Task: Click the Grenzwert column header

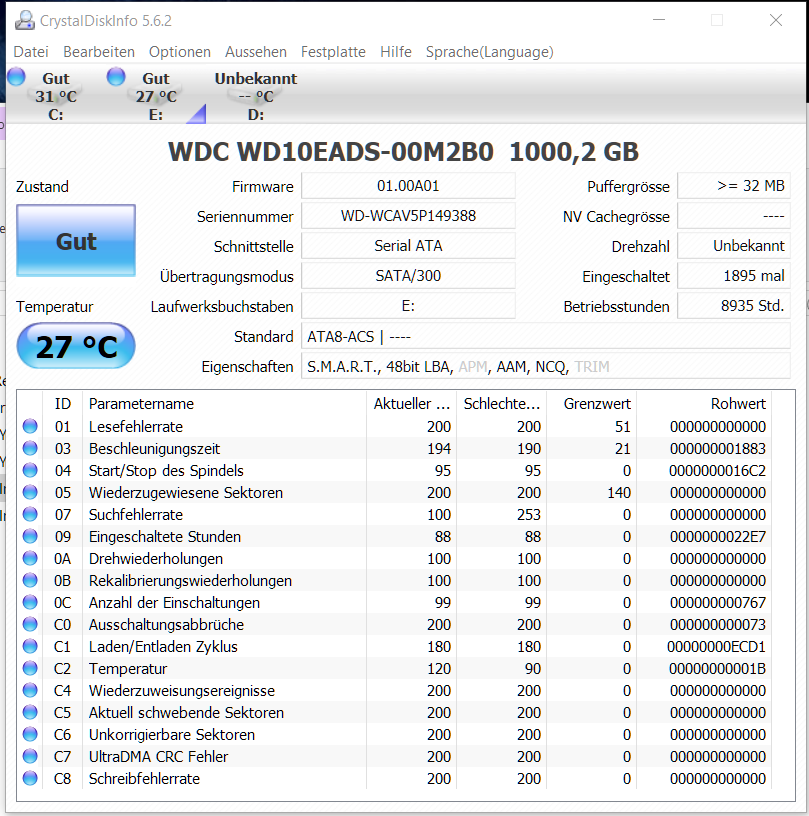Action: pos(592,404)
